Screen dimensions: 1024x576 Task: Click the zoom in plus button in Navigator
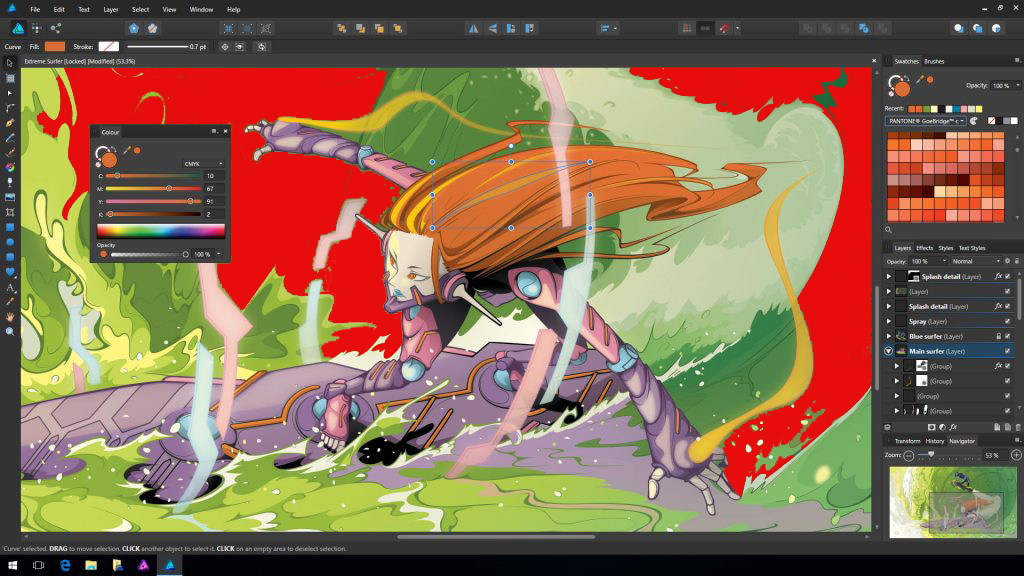pos(1016,455)
